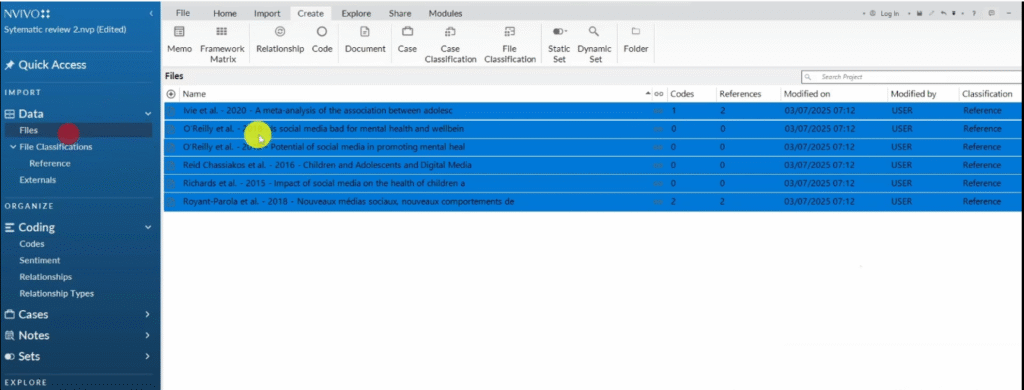Select 'Reid Chassiakos et al. - 2016' file

593,165
